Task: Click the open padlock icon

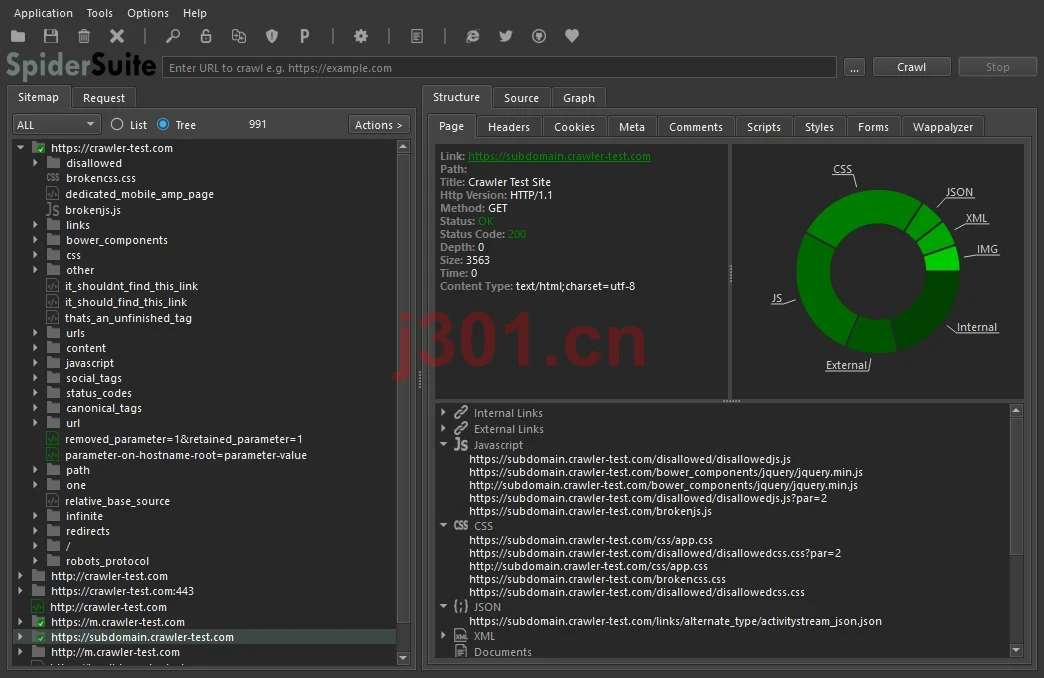Action: coord(206,36)
